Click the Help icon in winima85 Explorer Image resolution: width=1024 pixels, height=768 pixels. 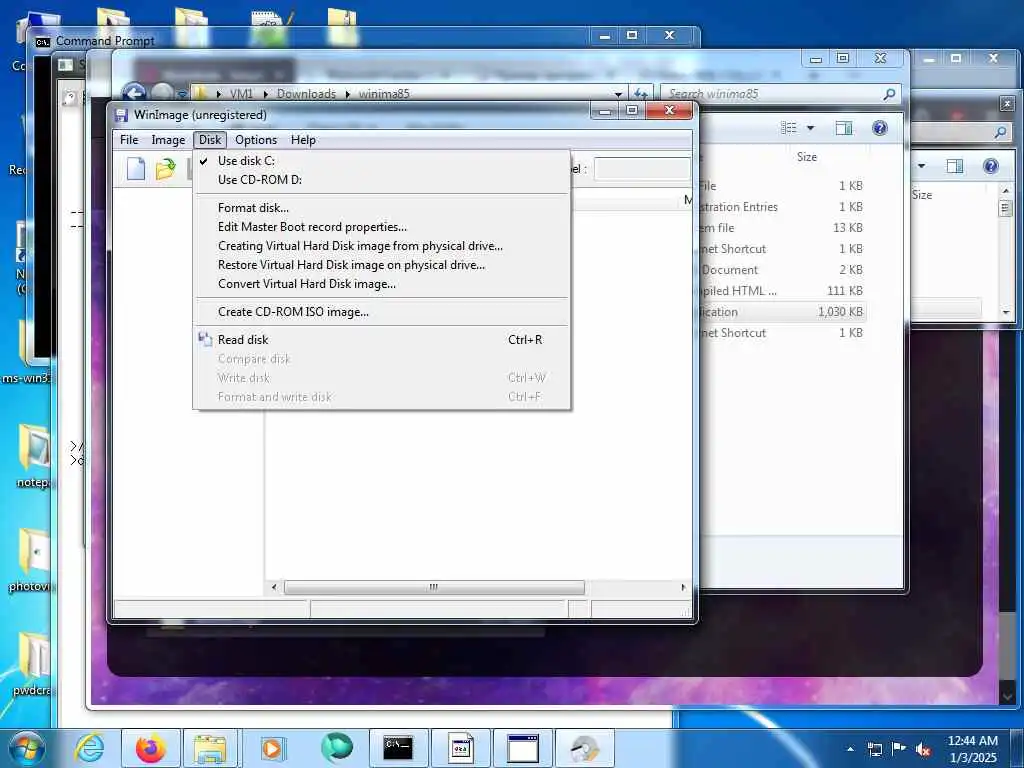pos(880,128)
